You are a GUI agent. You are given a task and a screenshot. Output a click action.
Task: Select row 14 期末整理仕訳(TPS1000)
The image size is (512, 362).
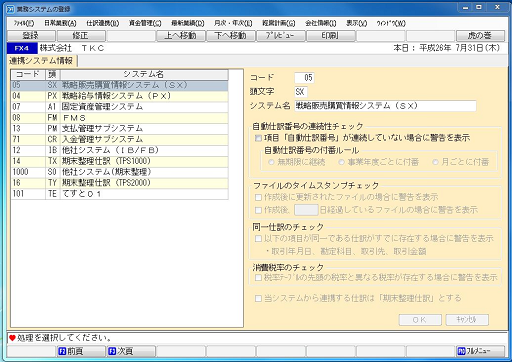pos(120,161)
